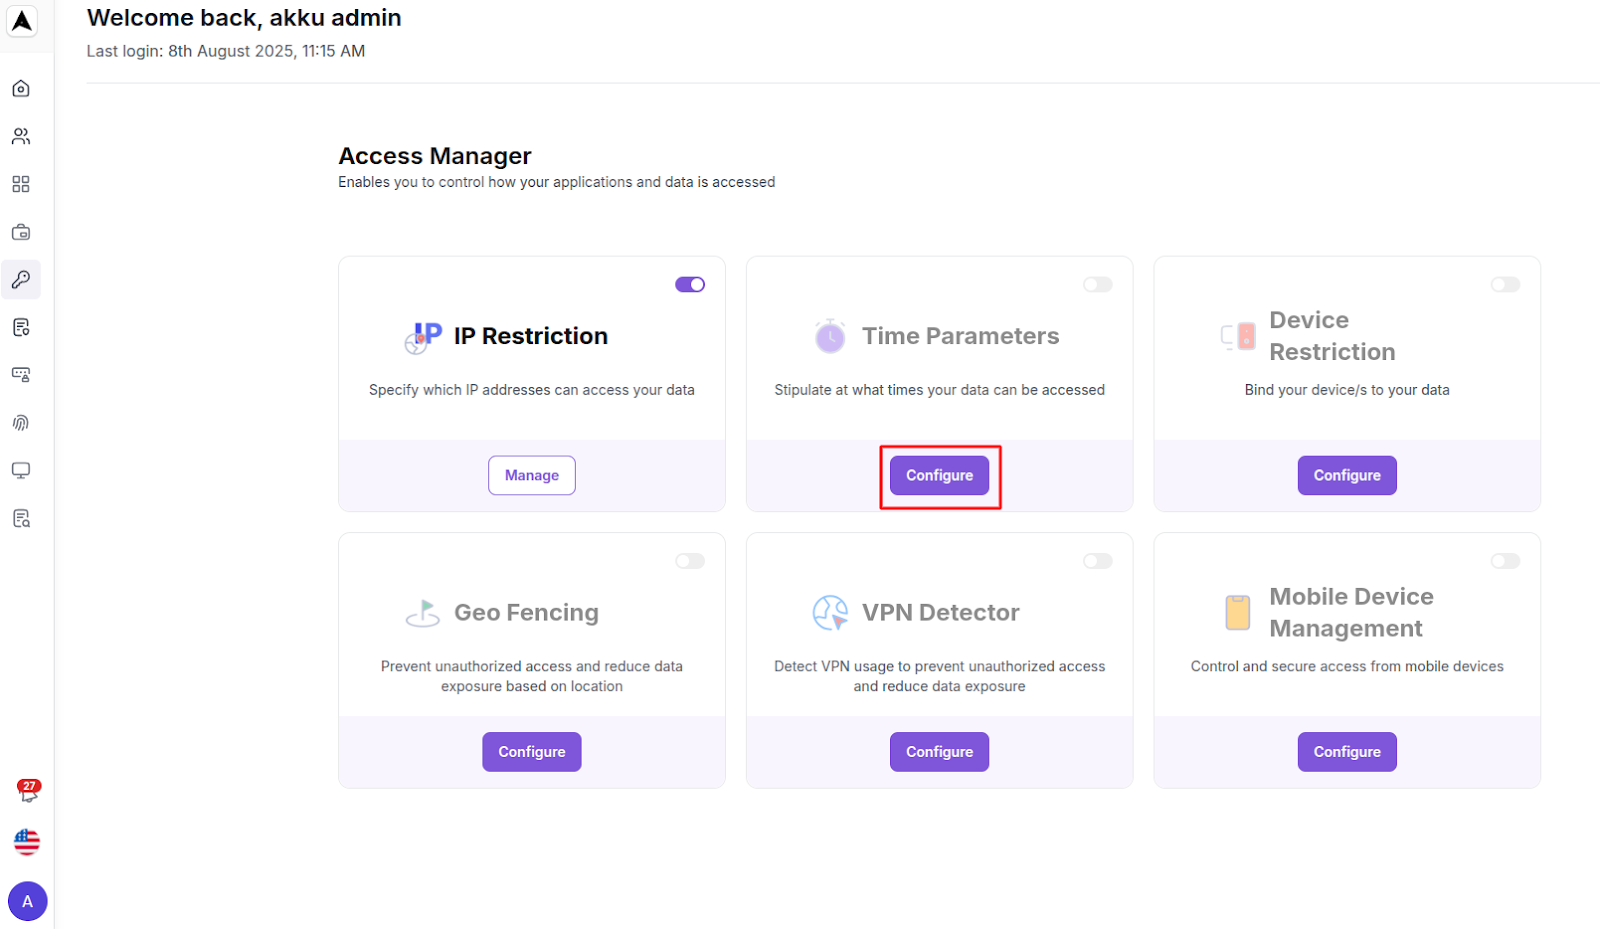
Task: Select the highlighted key Access Manager icon
Action: coord(20,280)
